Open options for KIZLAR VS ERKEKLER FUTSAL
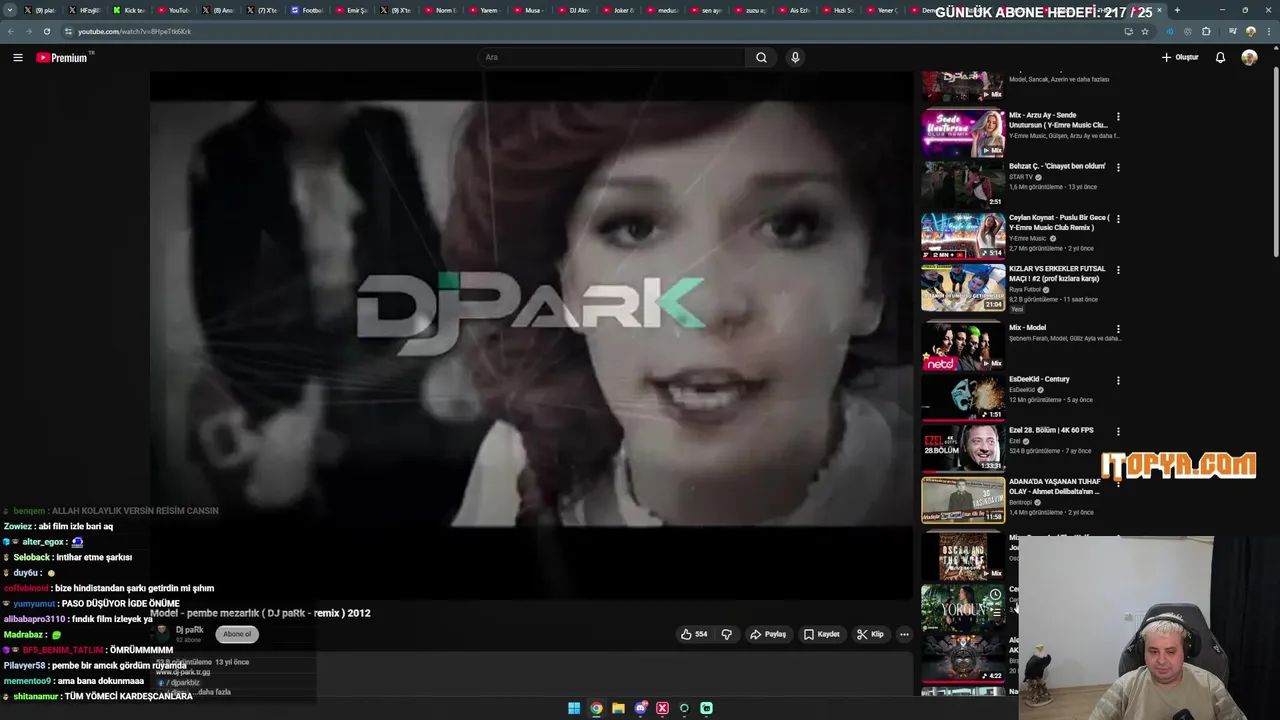Viewport: 1280px width, 720px height. (x=1118, y=270)
